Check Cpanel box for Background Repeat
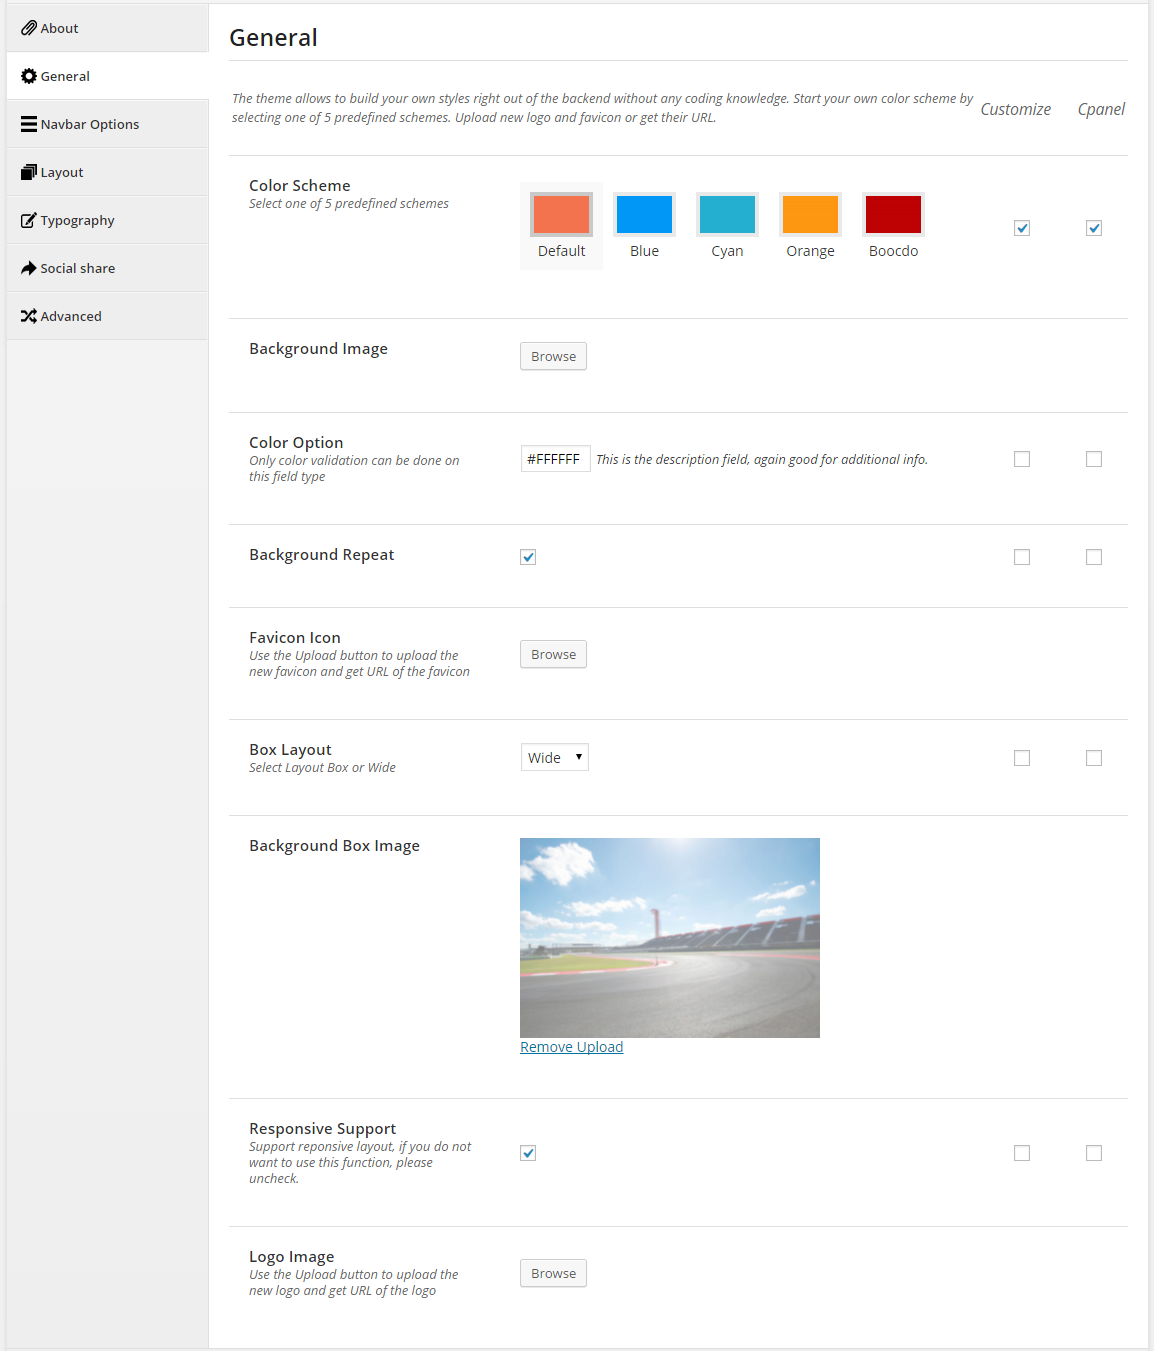The image size is (1154, 1351). coord(1094,557)
